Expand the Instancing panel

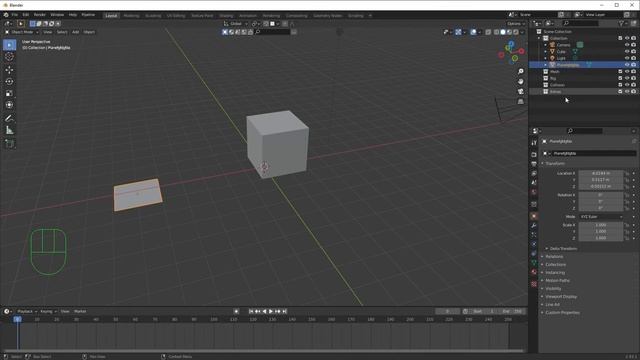coord(555,273)
